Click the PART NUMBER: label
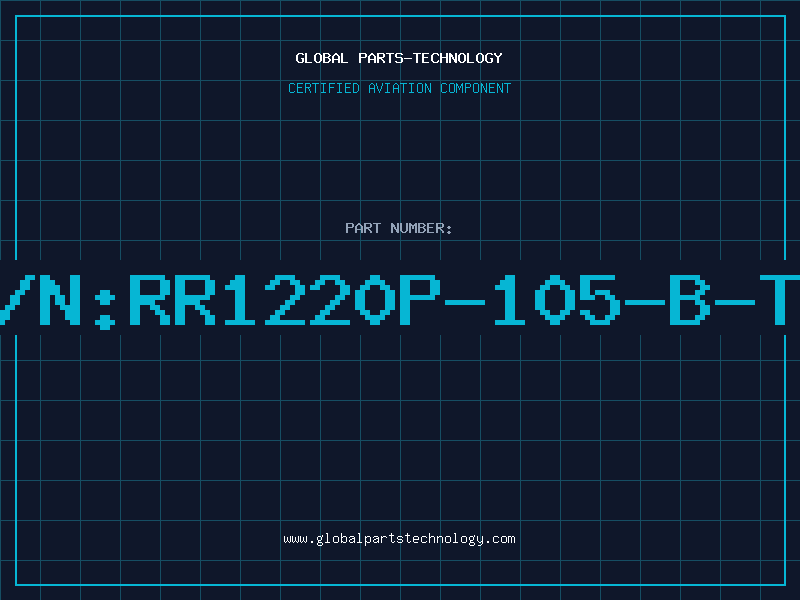Screen dimensions: 800x600 click(399, 228)
